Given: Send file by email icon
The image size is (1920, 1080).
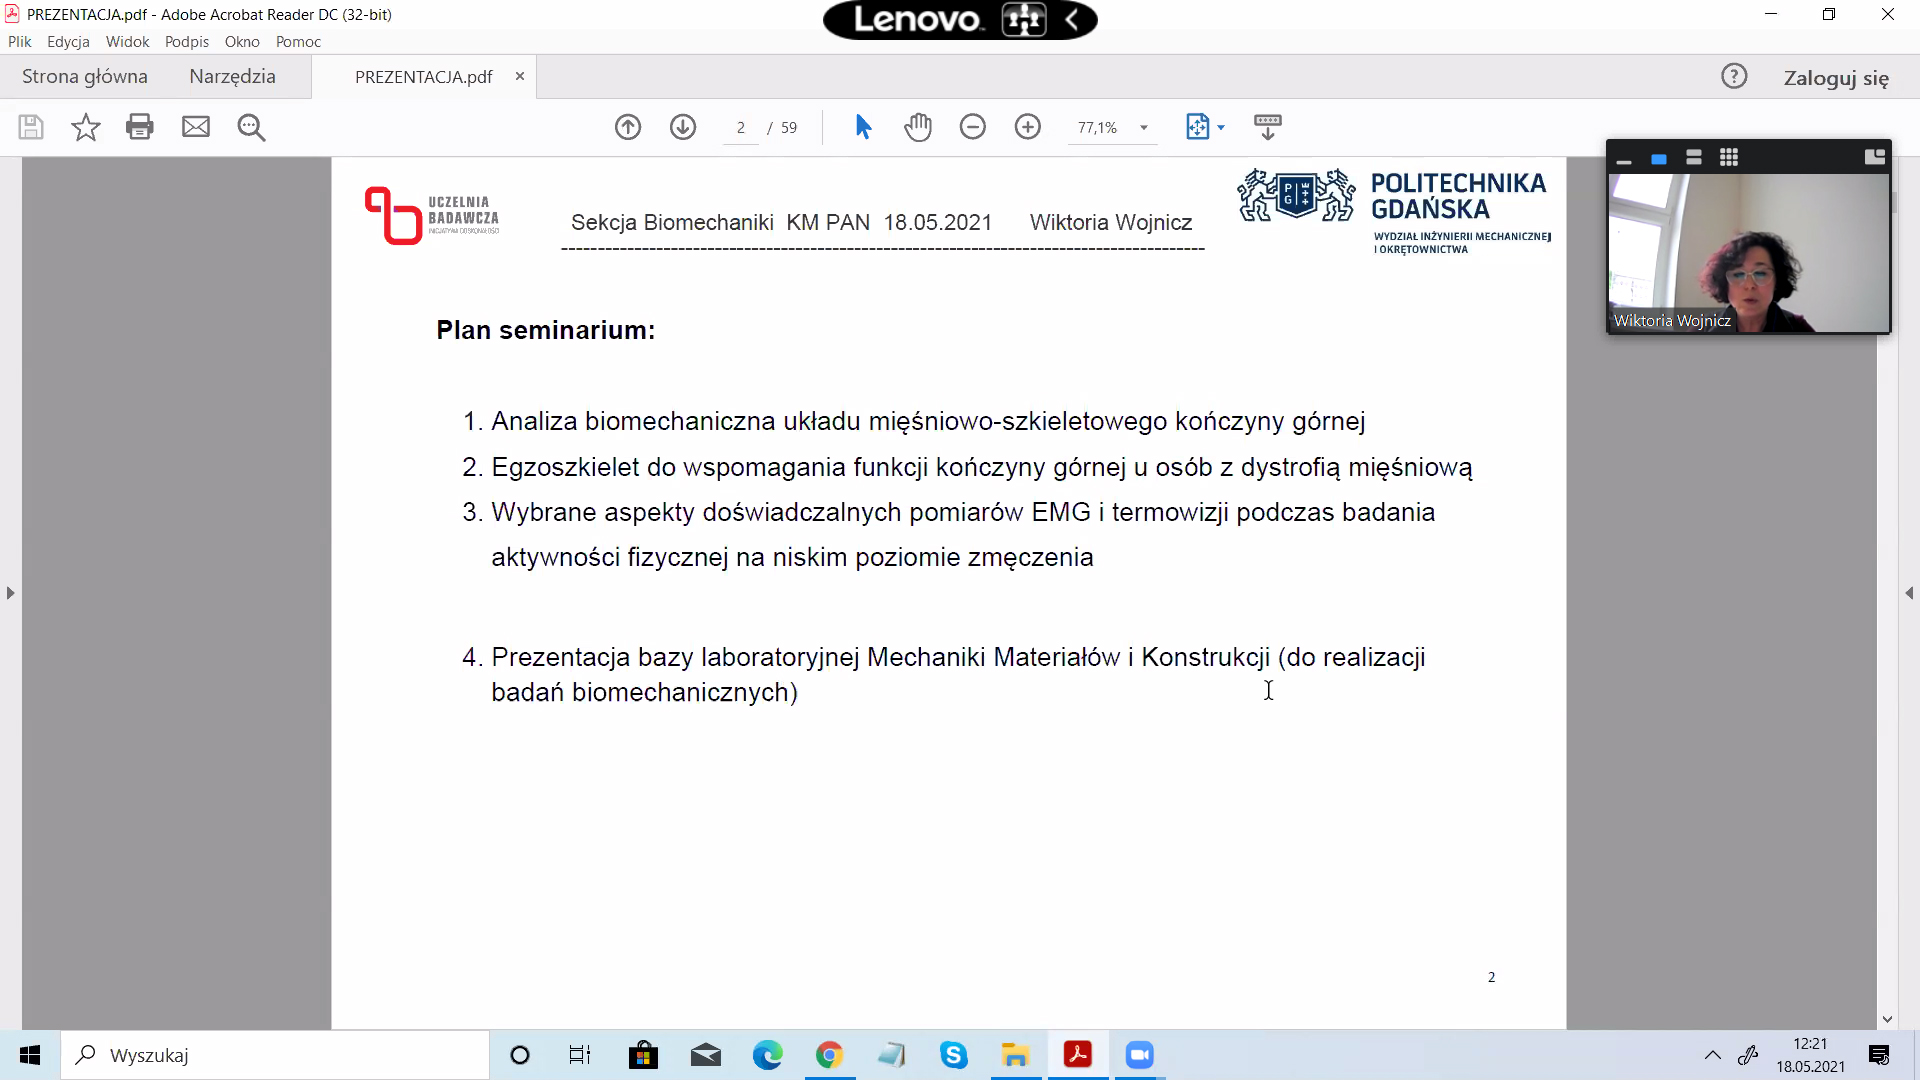Looking at the screenshot, I should click(x=196, y=127).
